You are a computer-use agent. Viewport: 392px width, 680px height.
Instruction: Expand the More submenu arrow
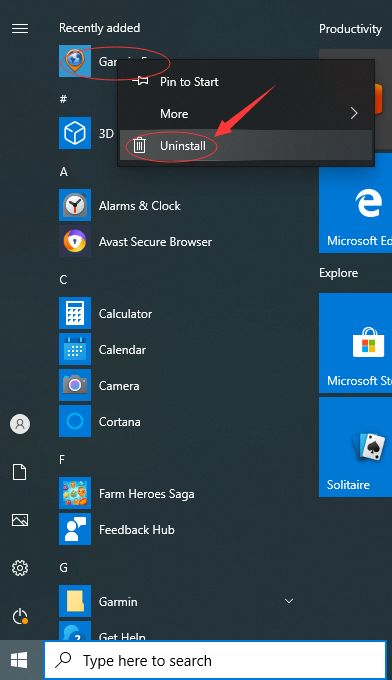[354, 114]
